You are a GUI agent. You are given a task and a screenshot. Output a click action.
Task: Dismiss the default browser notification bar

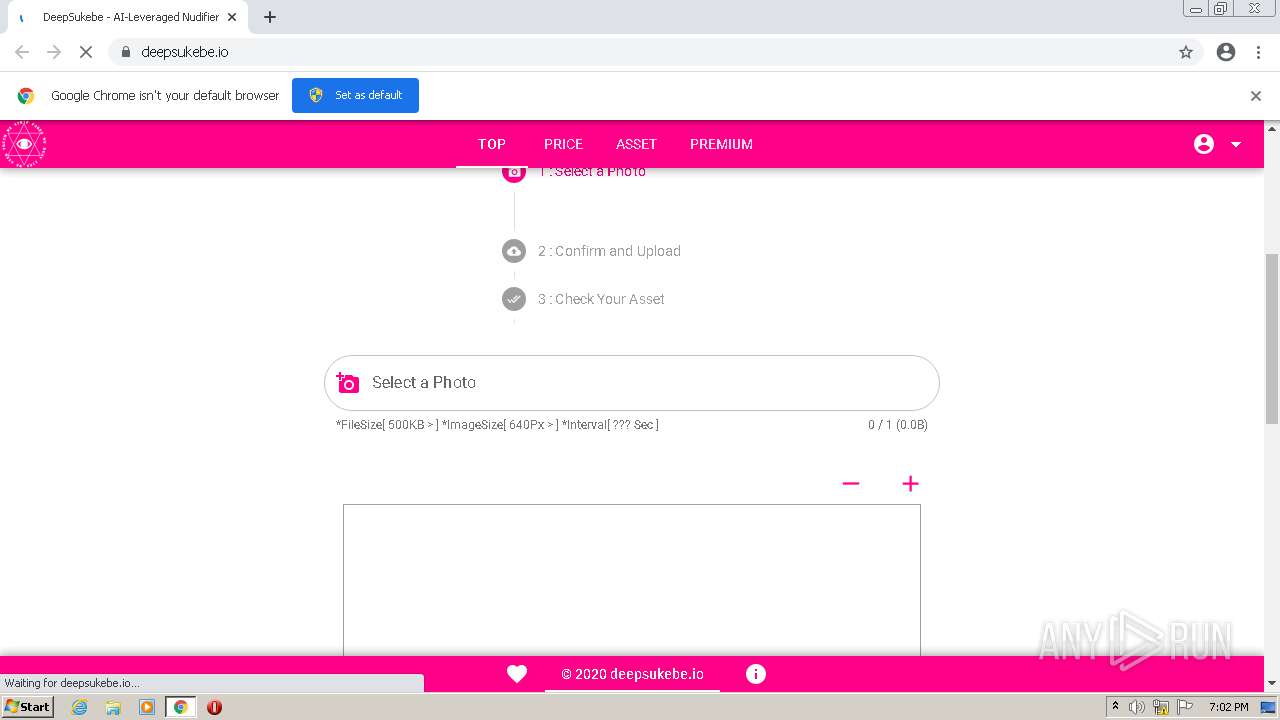(x=1256, y=96)
